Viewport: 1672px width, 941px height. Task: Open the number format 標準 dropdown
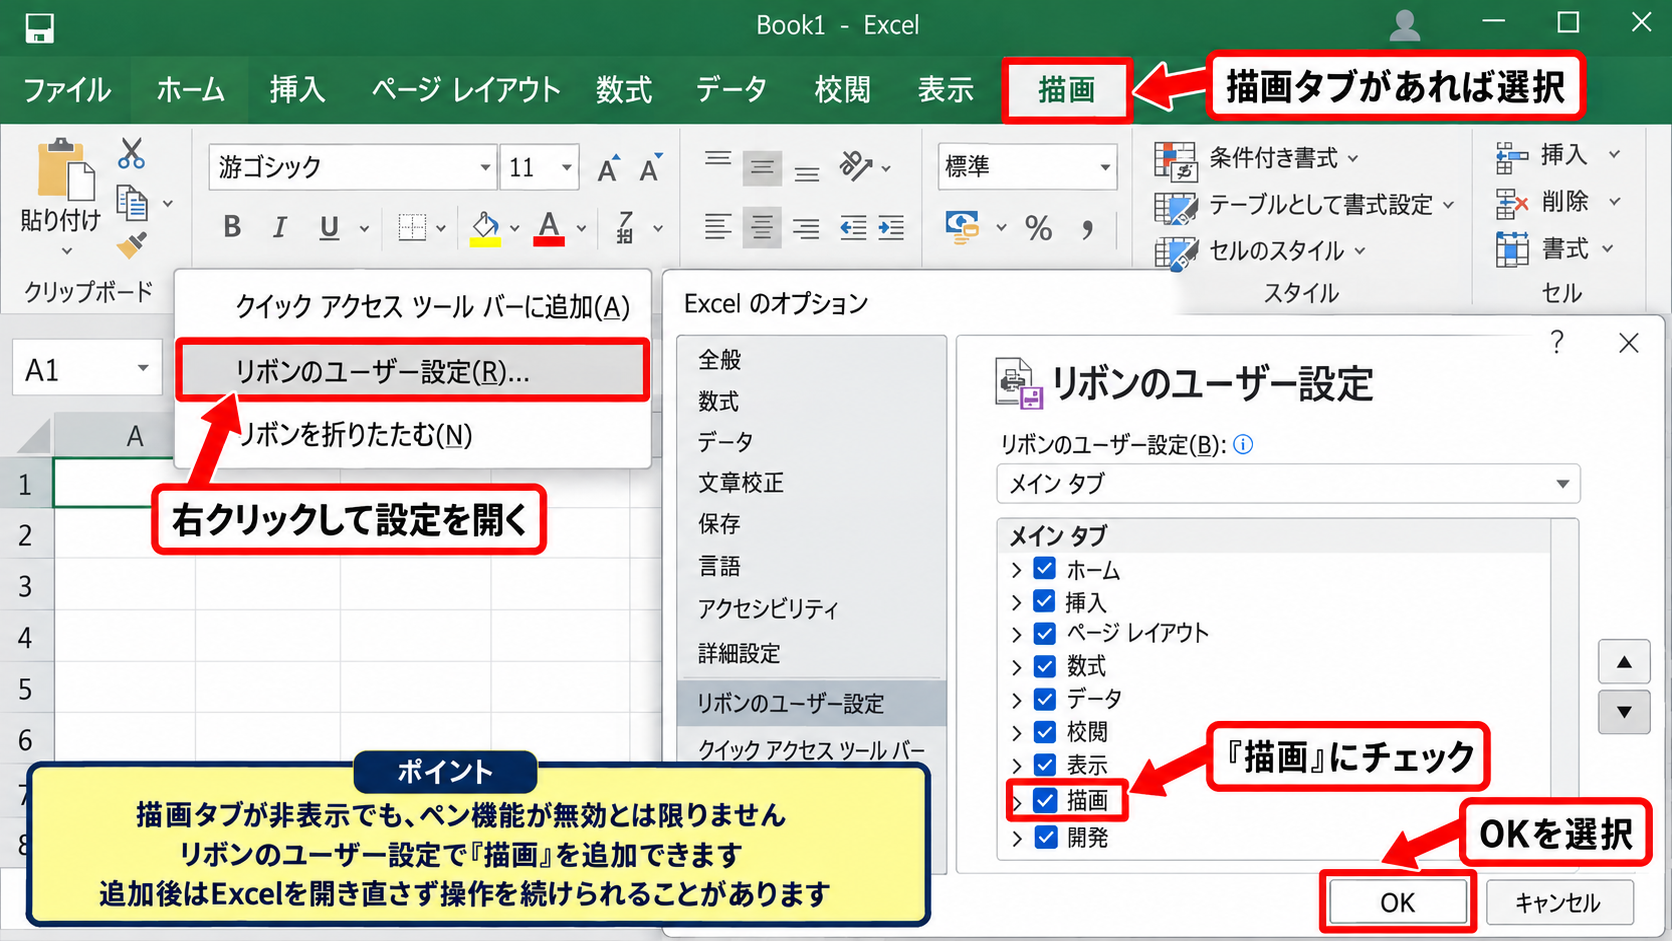[x=1105, y=167]
